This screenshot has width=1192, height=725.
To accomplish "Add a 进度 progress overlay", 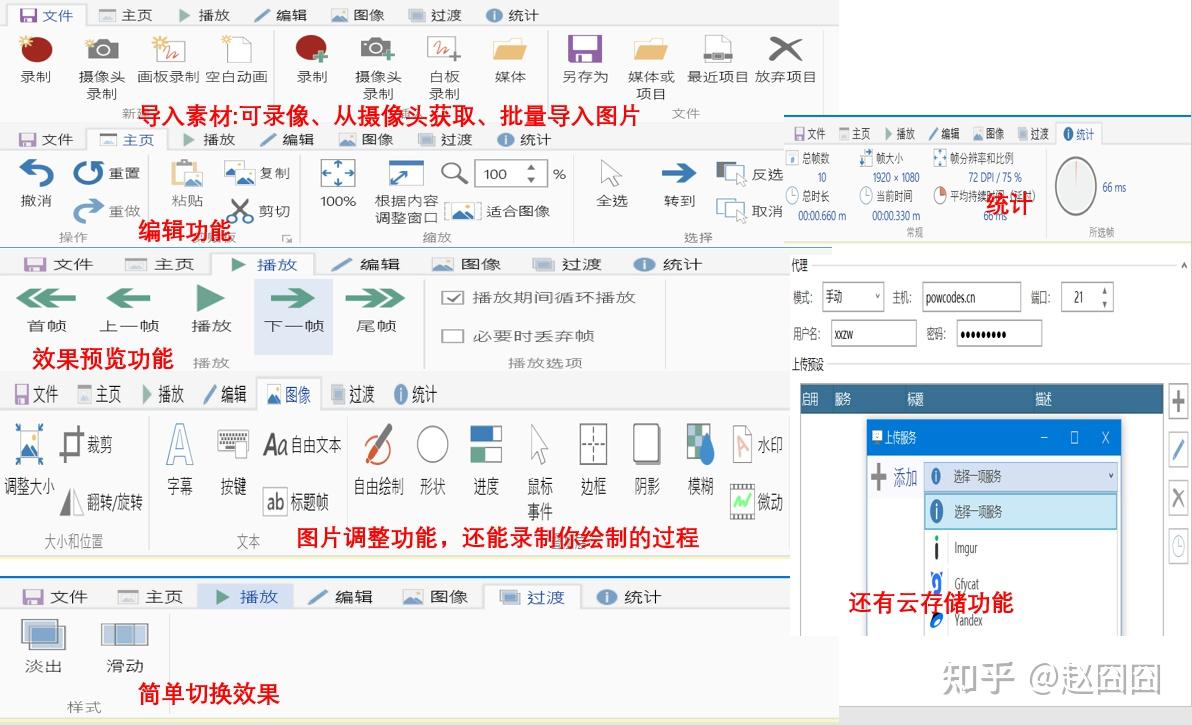I will [x=486, y=460].
